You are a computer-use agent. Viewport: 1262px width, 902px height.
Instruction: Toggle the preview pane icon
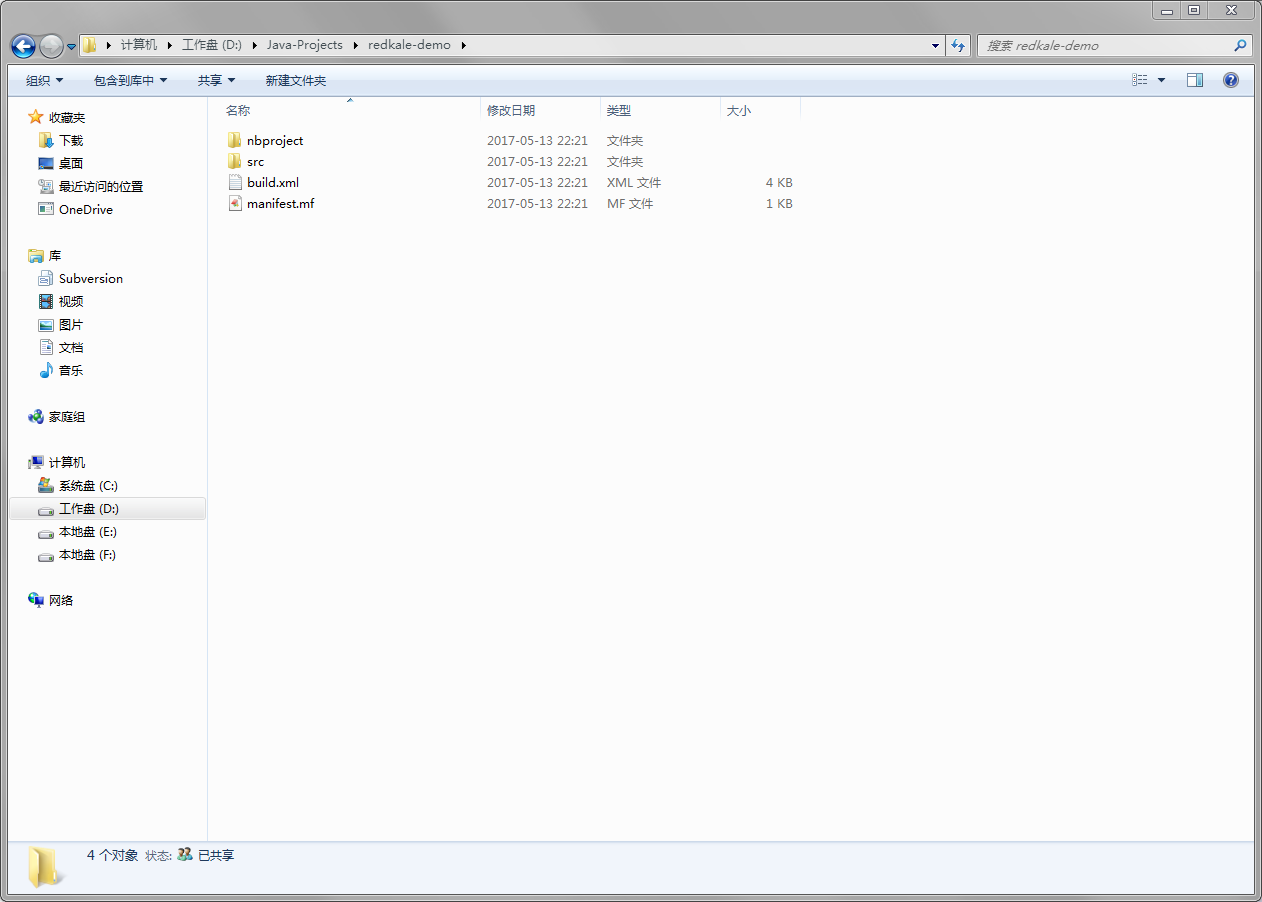tap(1194, 80)
